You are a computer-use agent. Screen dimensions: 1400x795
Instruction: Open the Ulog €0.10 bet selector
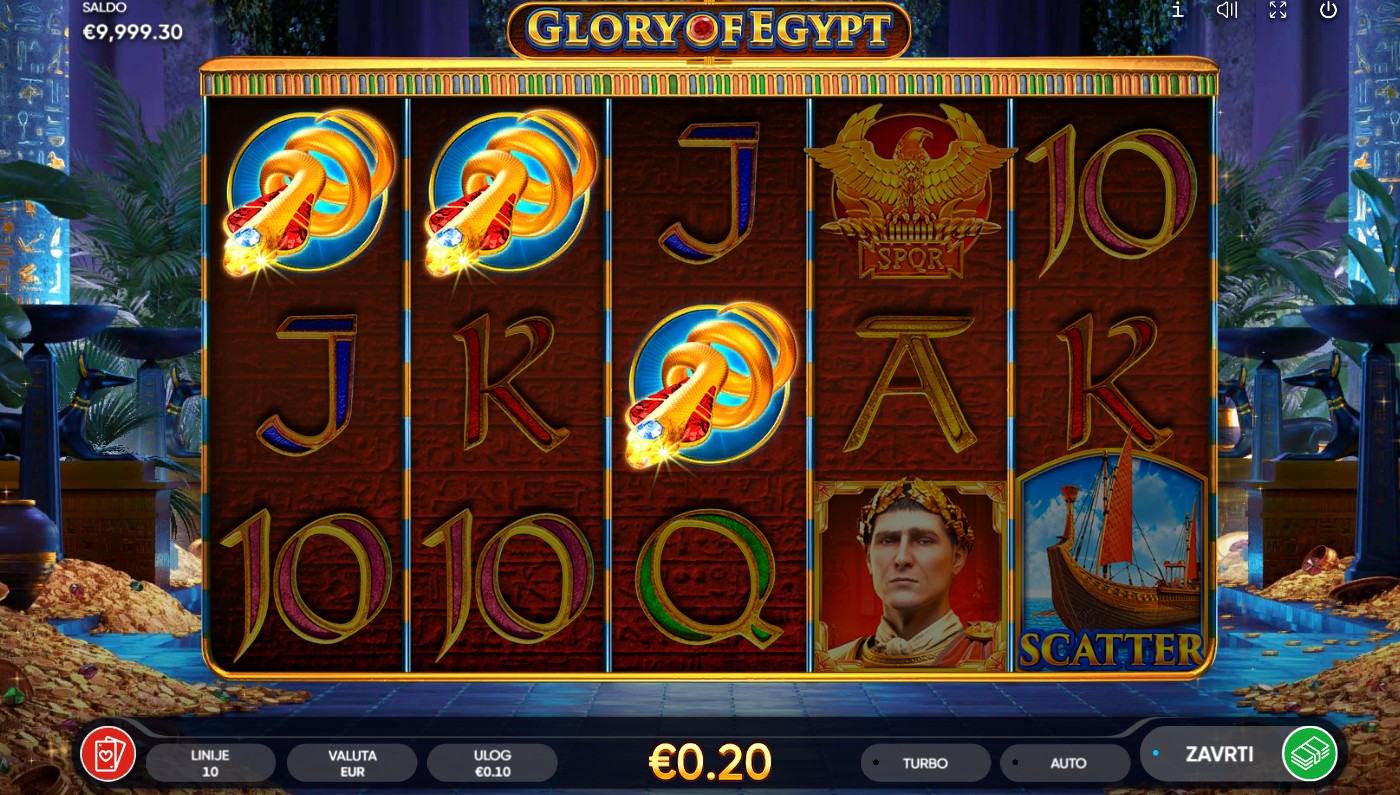pos(492,763)
